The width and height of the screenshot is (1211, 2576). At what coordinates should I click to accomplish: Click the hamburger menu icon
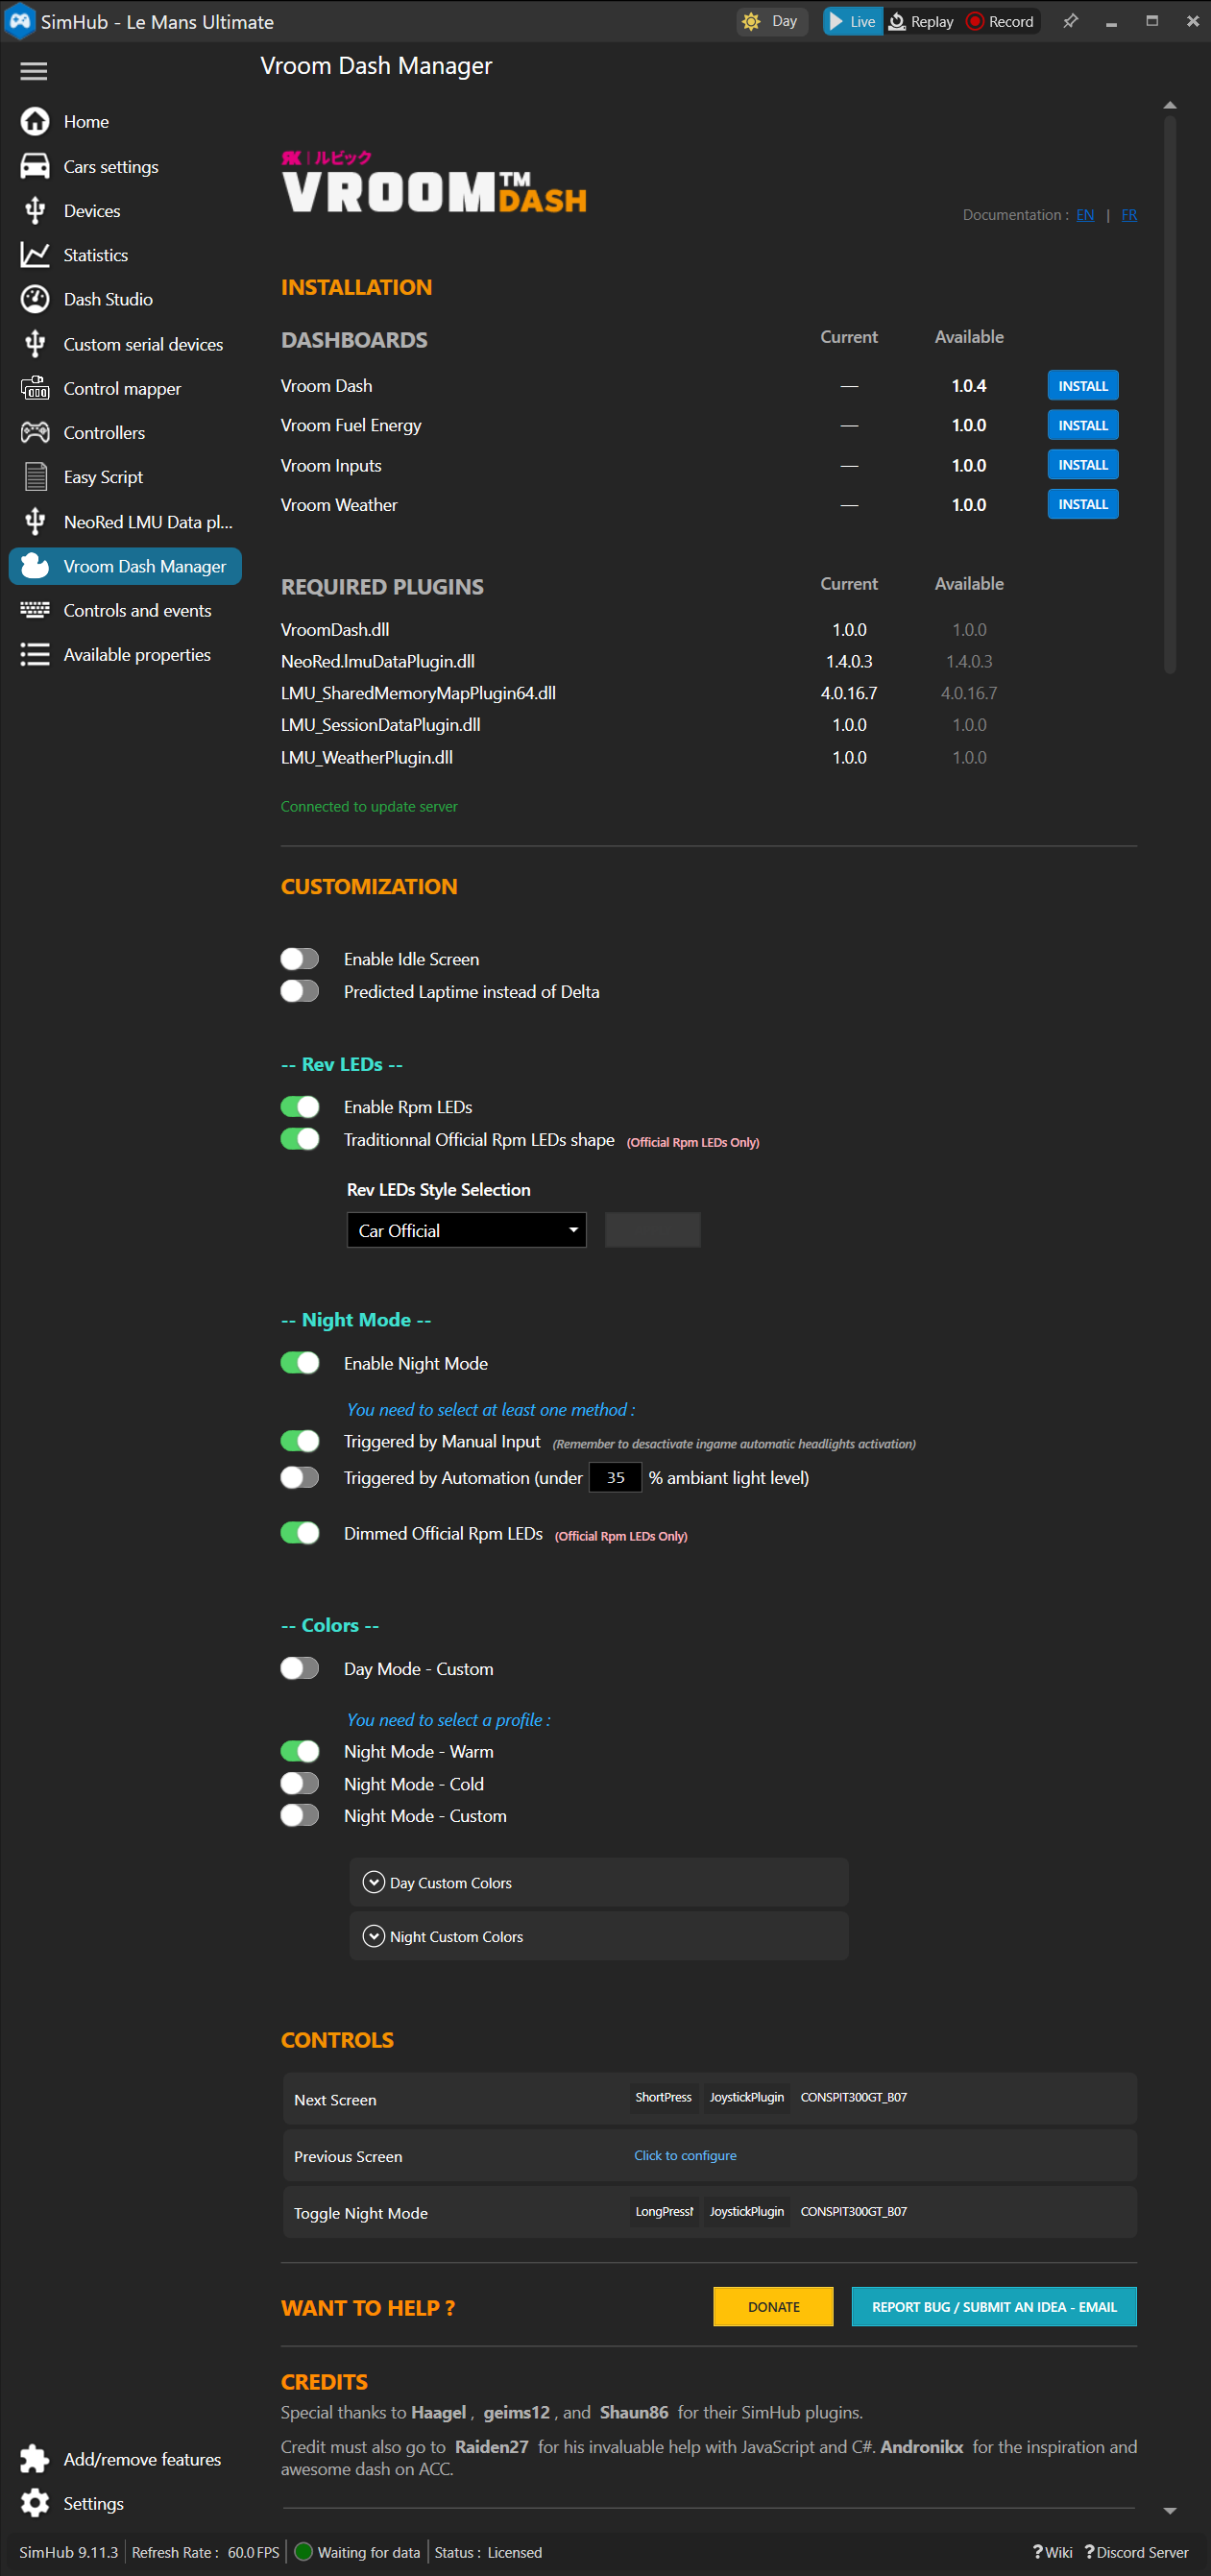click(34, 71)
